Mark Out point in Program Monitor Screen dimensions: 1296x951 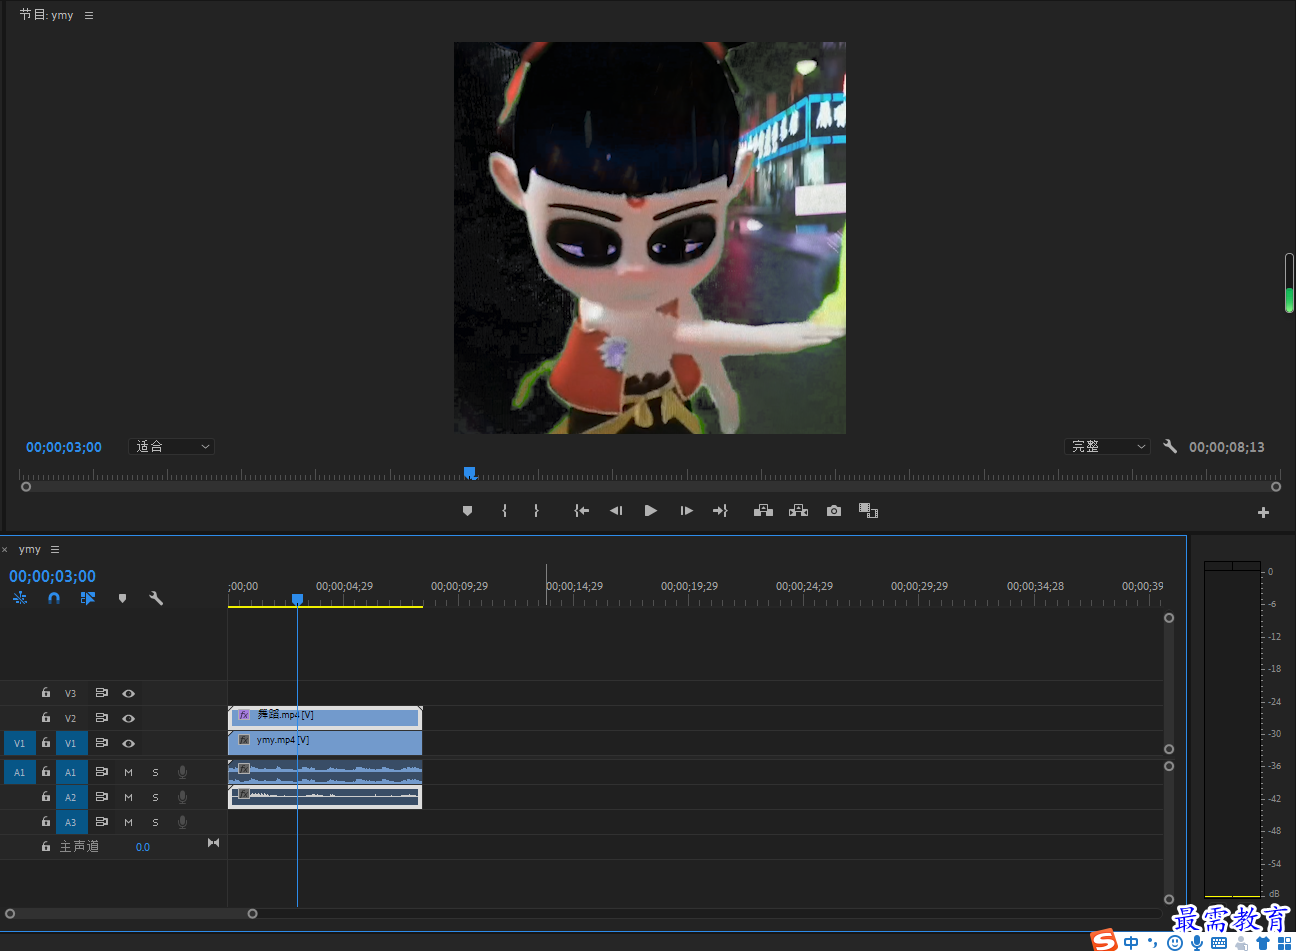(537, 511)
